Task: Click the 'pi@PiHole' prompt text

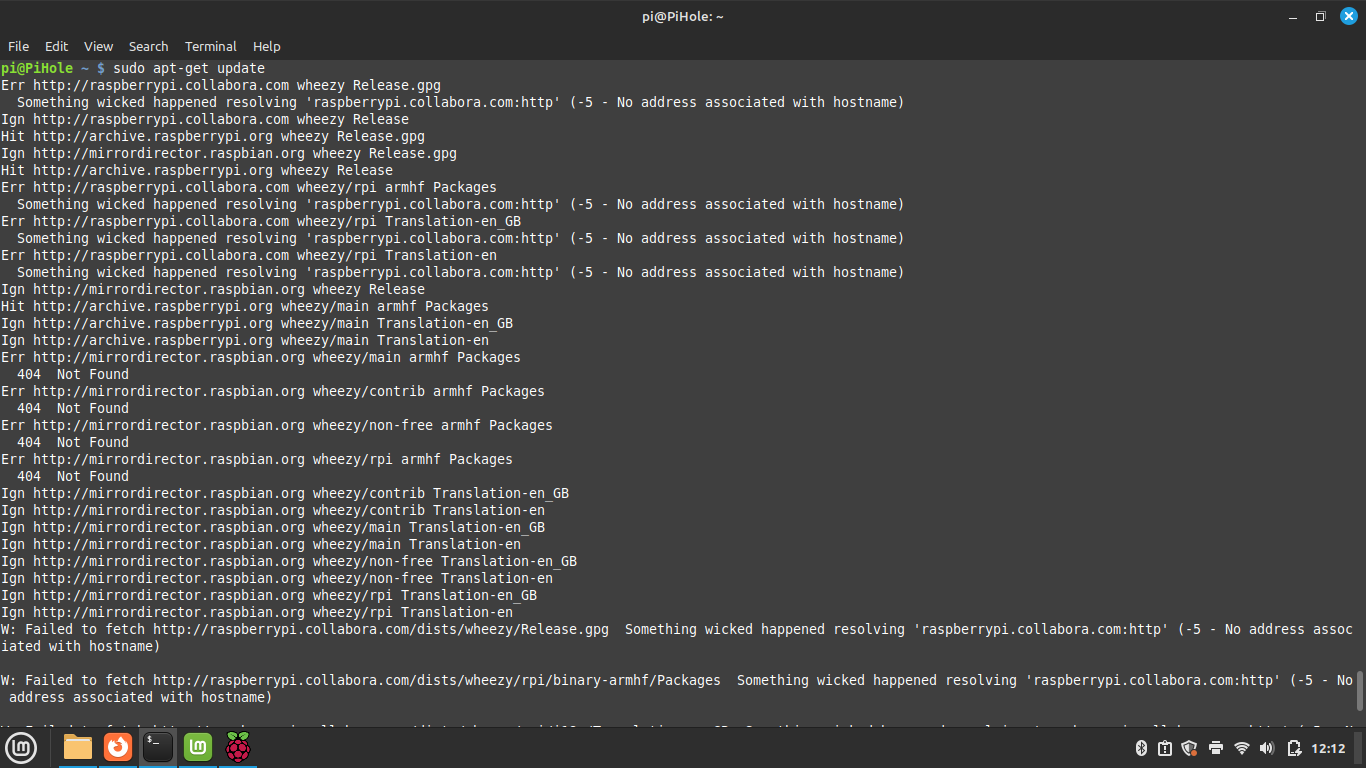Action: (x=37, y=68)
